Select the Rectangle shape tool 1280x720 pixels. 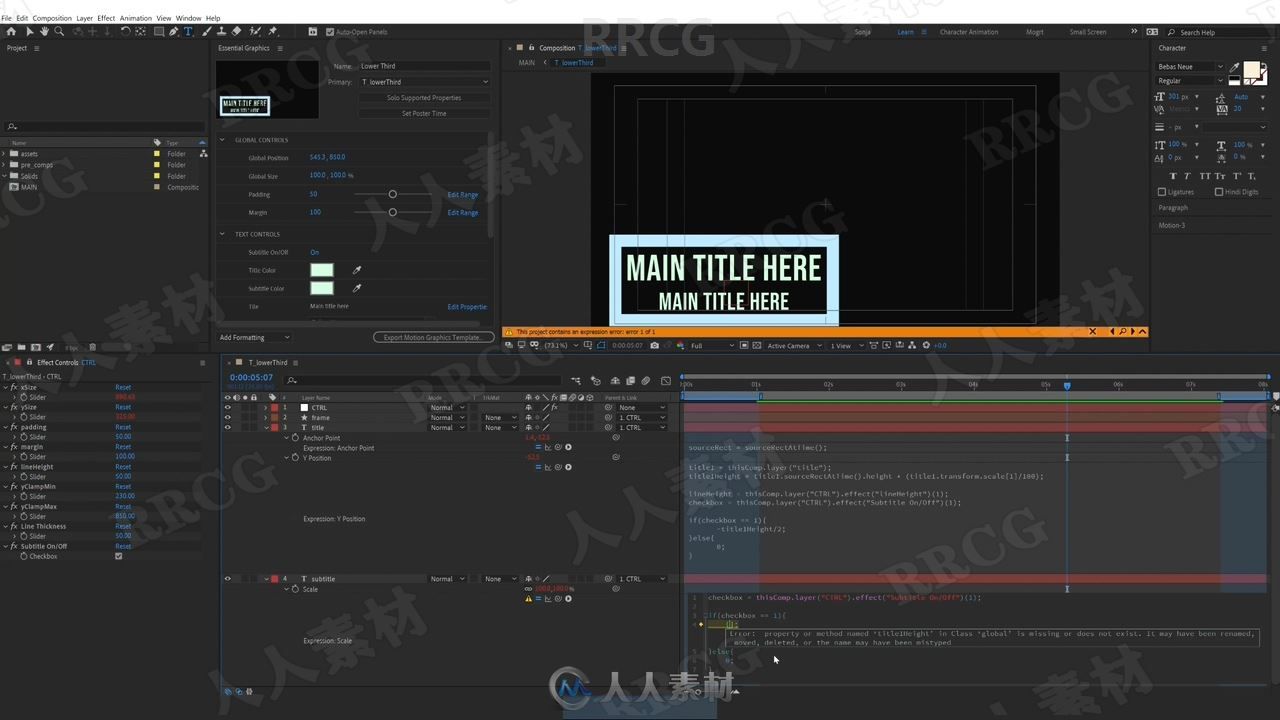(x=158, y=32)
